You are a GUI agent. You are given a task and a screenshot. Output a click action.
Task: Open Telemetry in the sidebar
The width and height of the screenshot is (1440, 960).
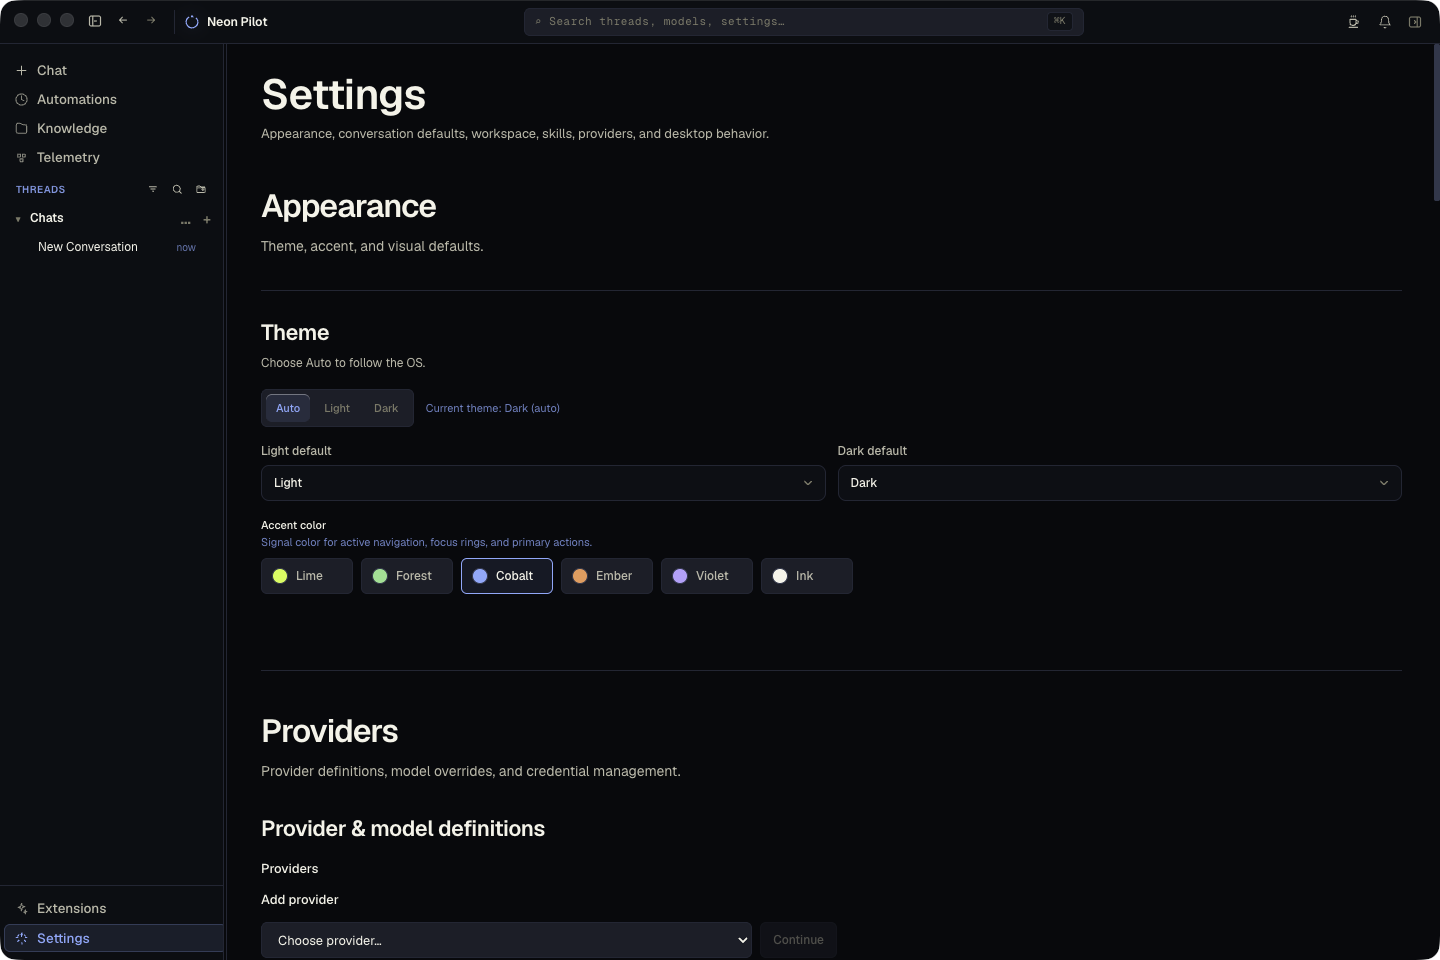click(111, 158)
